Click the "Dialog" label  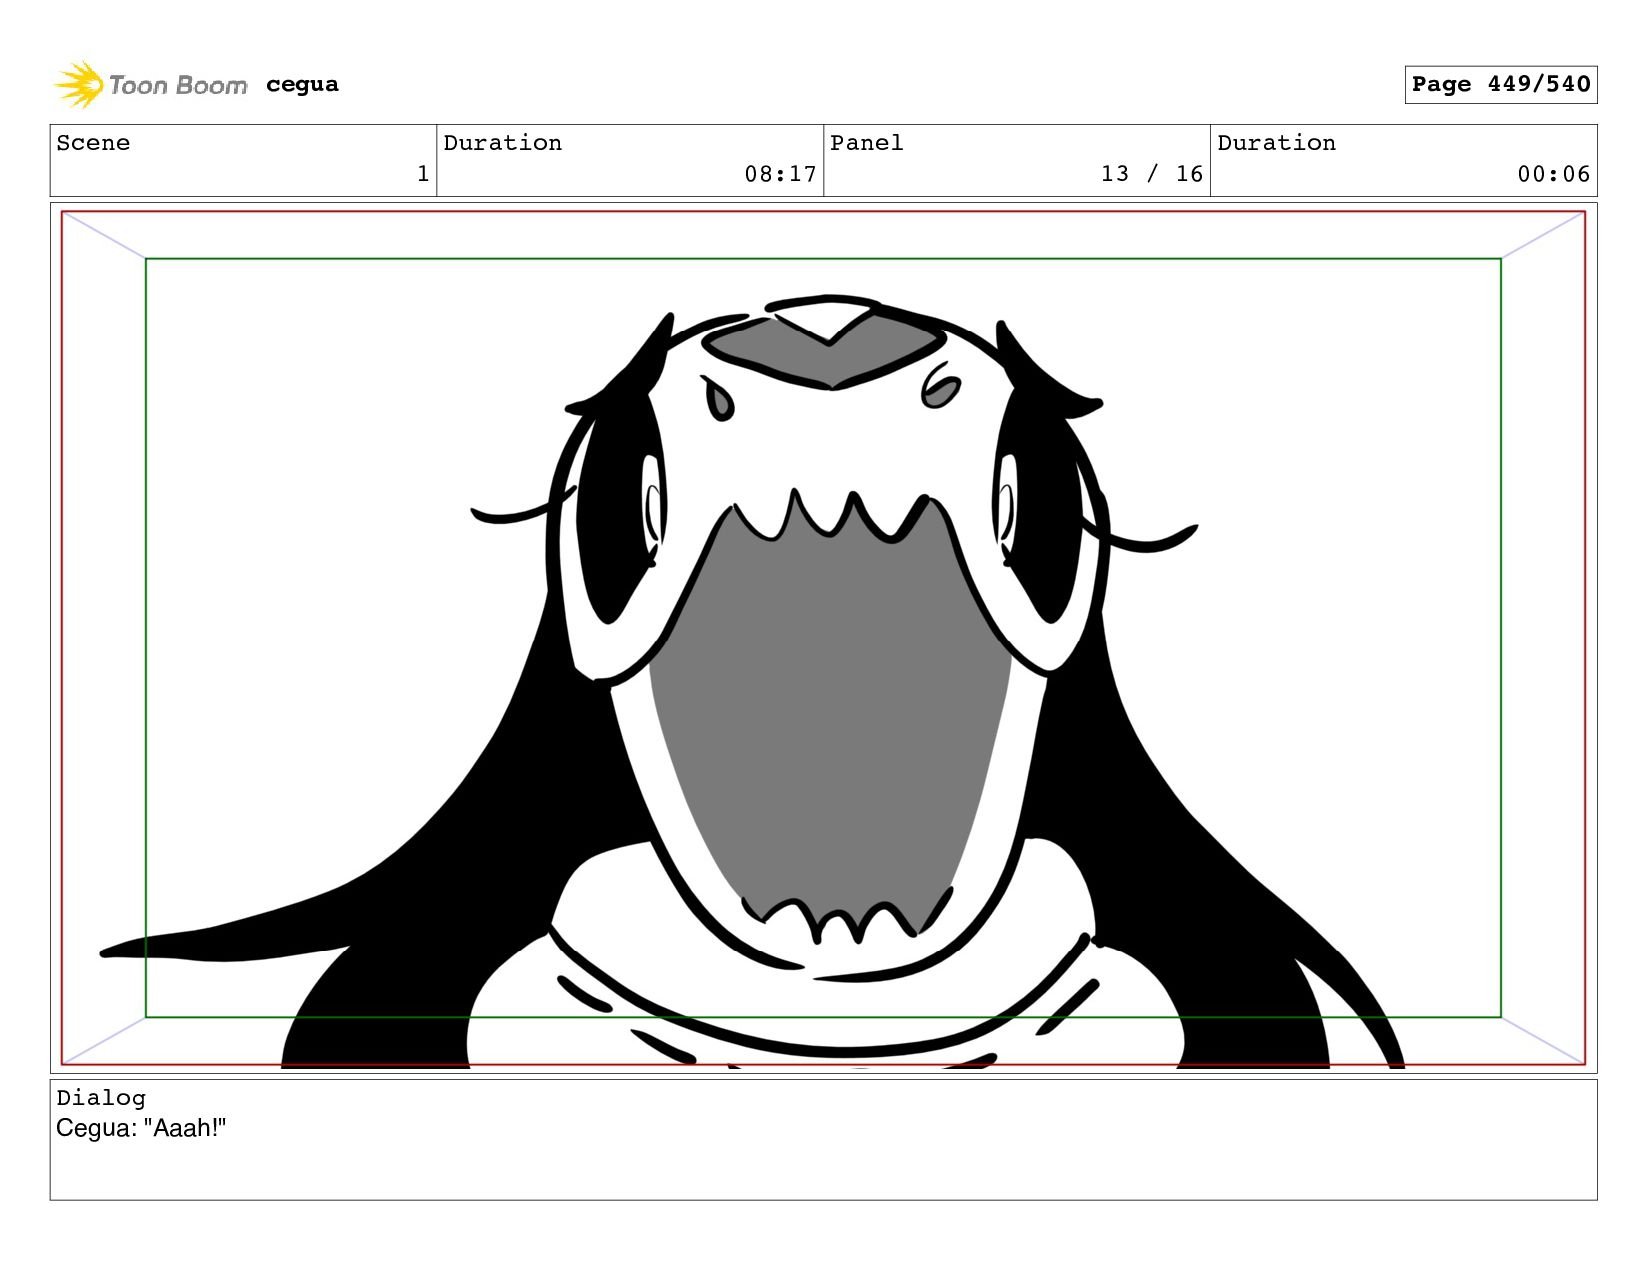(x=101, y=1098)
